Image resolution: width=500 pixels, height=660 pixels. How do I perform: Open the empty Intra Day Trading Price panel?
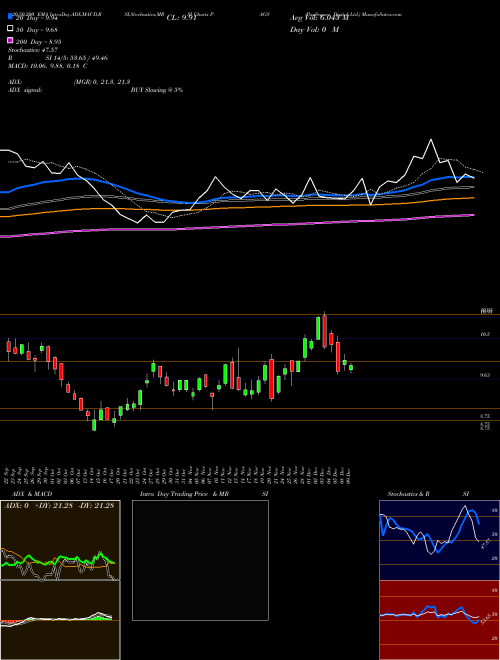pos(200,560)
